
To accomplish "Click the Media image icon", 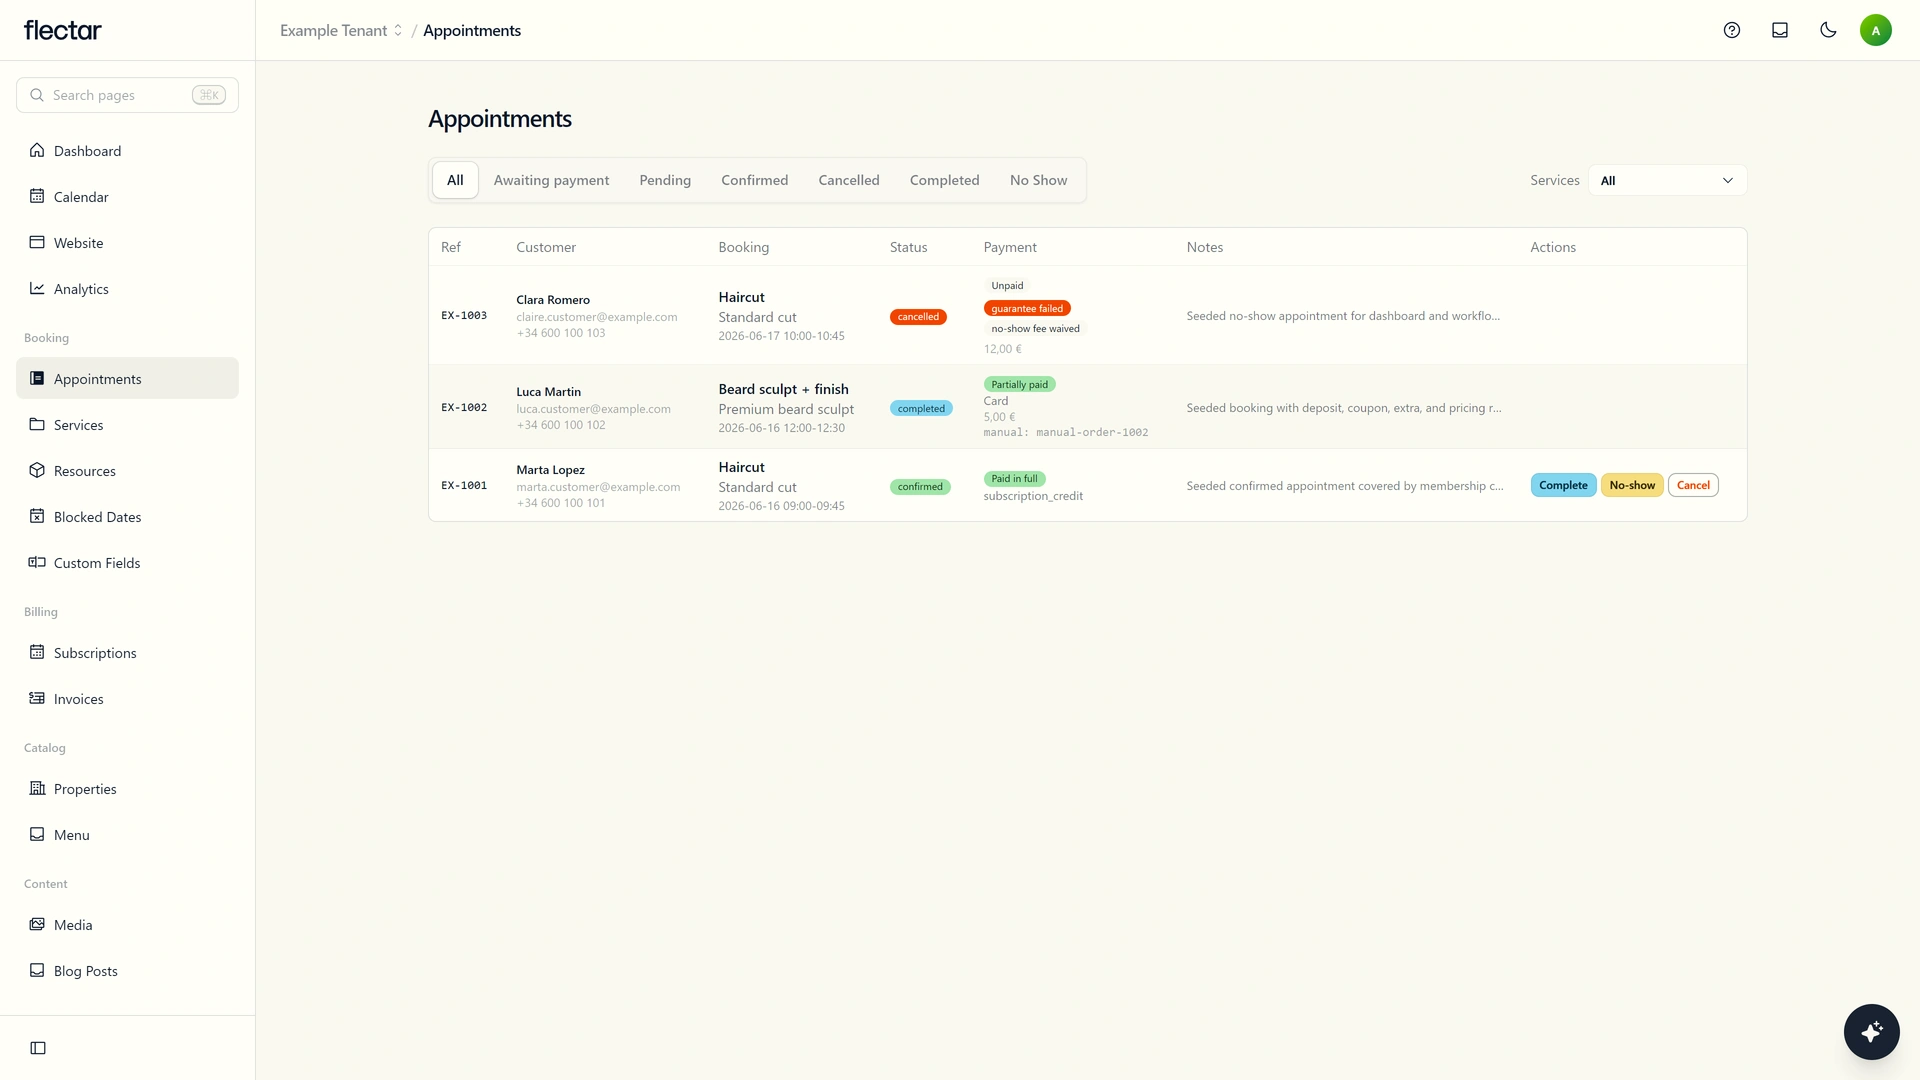I will click(37, 924).
